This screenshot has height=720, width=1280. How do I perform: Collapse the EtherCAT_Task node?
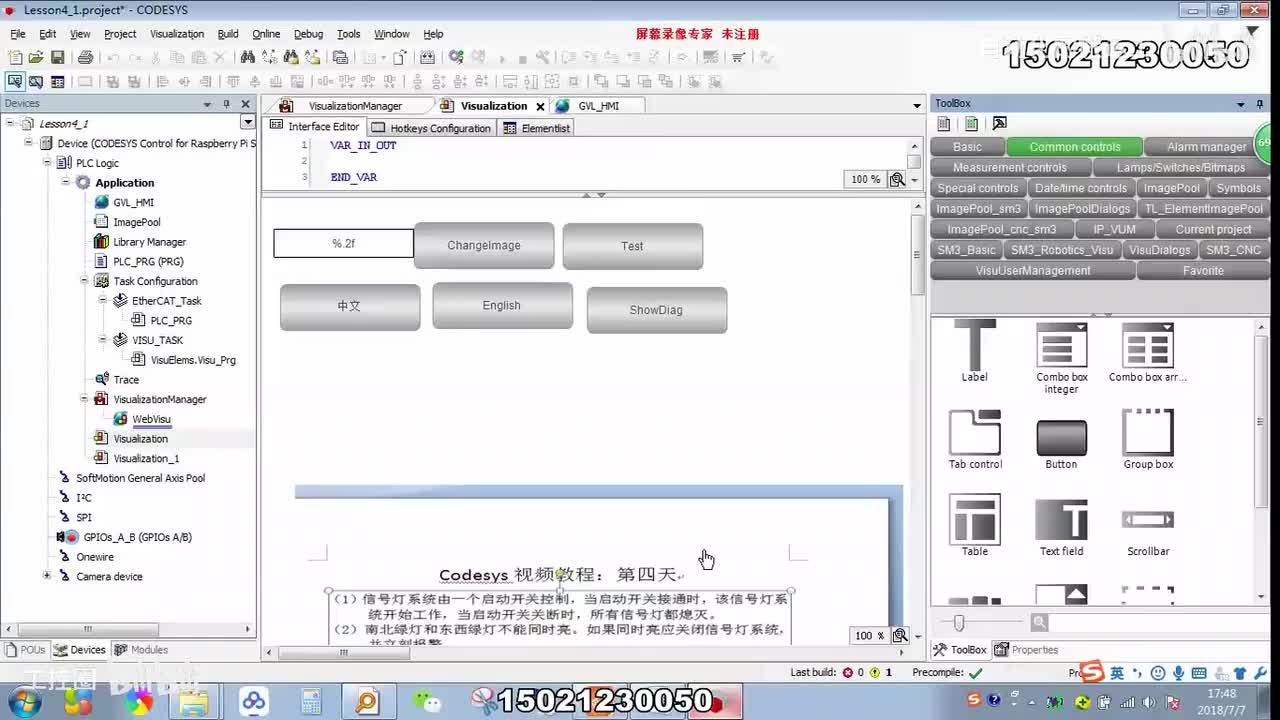point(103,300)
